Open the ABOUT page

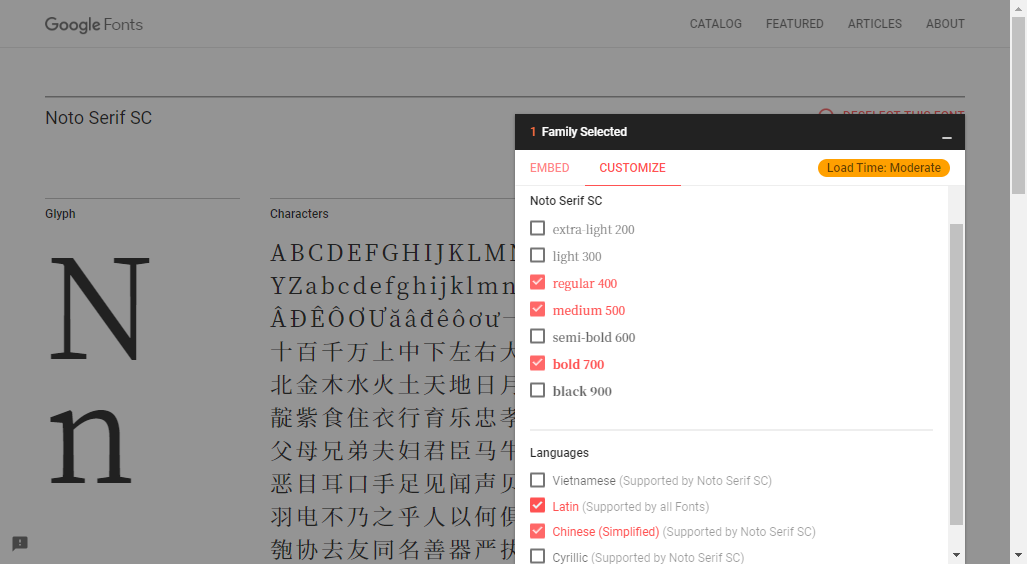pos(944,24)
